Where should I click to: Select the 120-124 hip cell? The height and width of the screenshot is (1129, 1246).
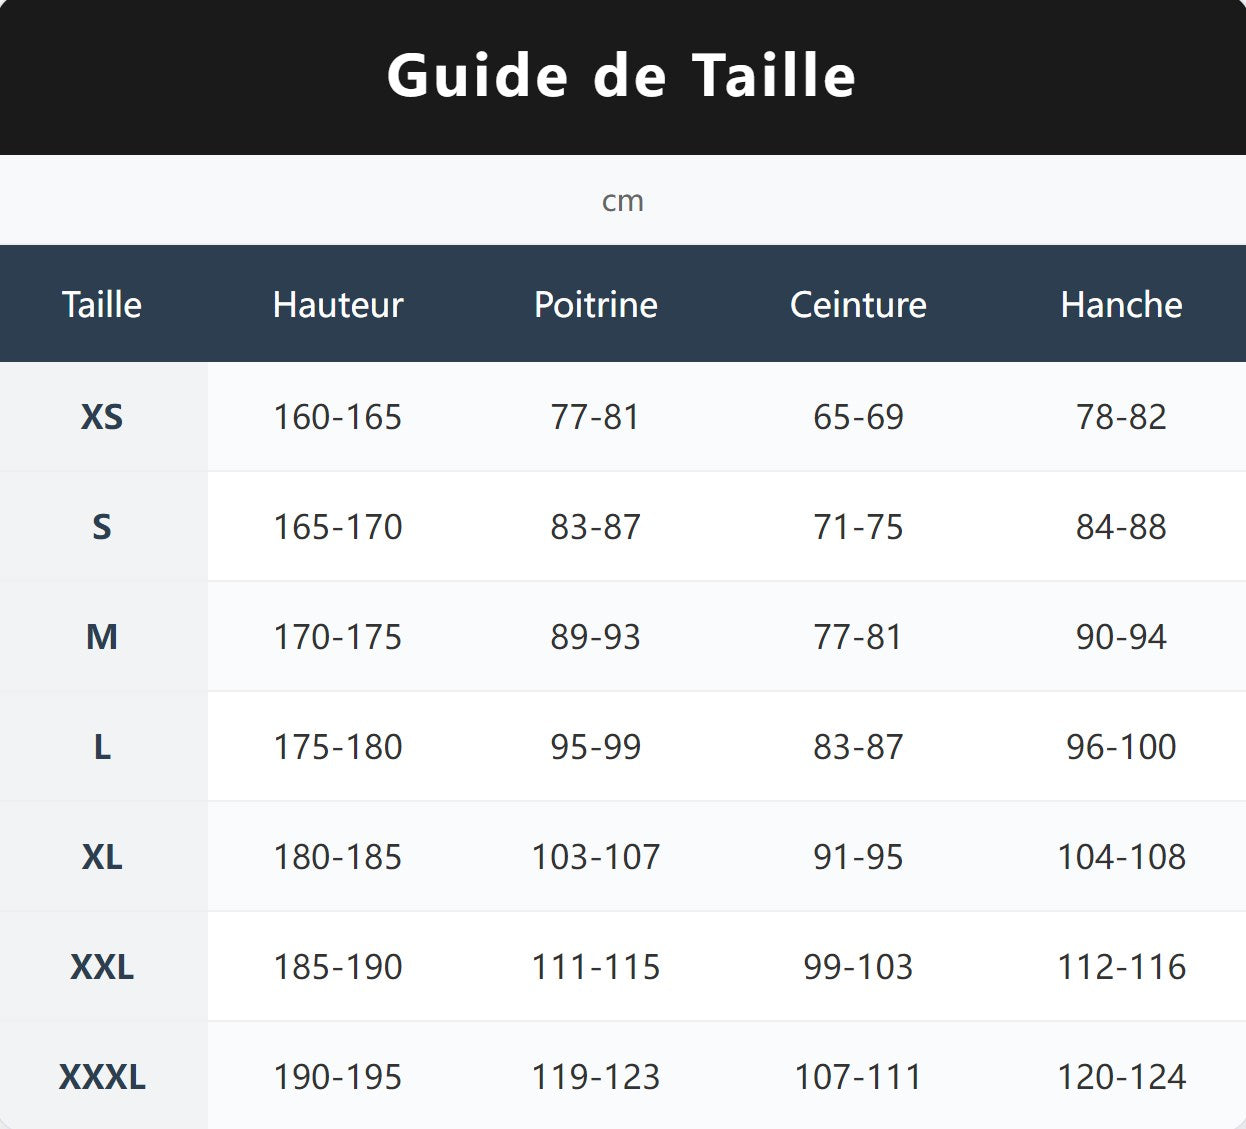click(1121, 1077)
